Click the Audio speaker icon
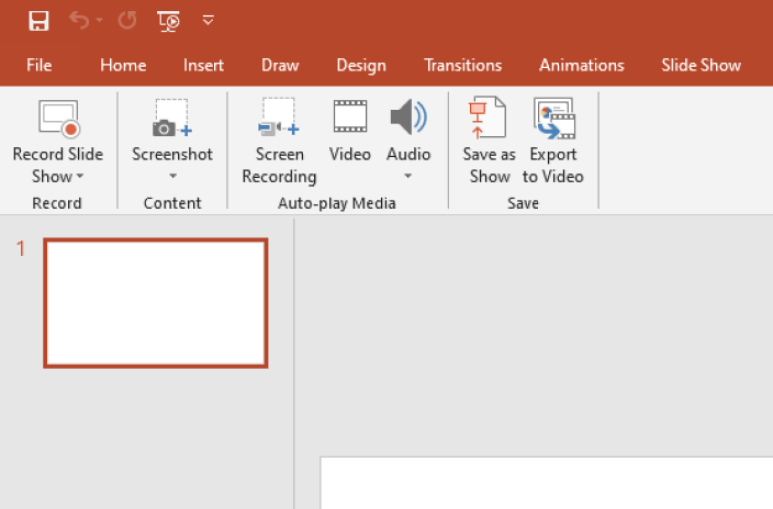The width and height of the screenshot is (773, 509). (409, 116)
